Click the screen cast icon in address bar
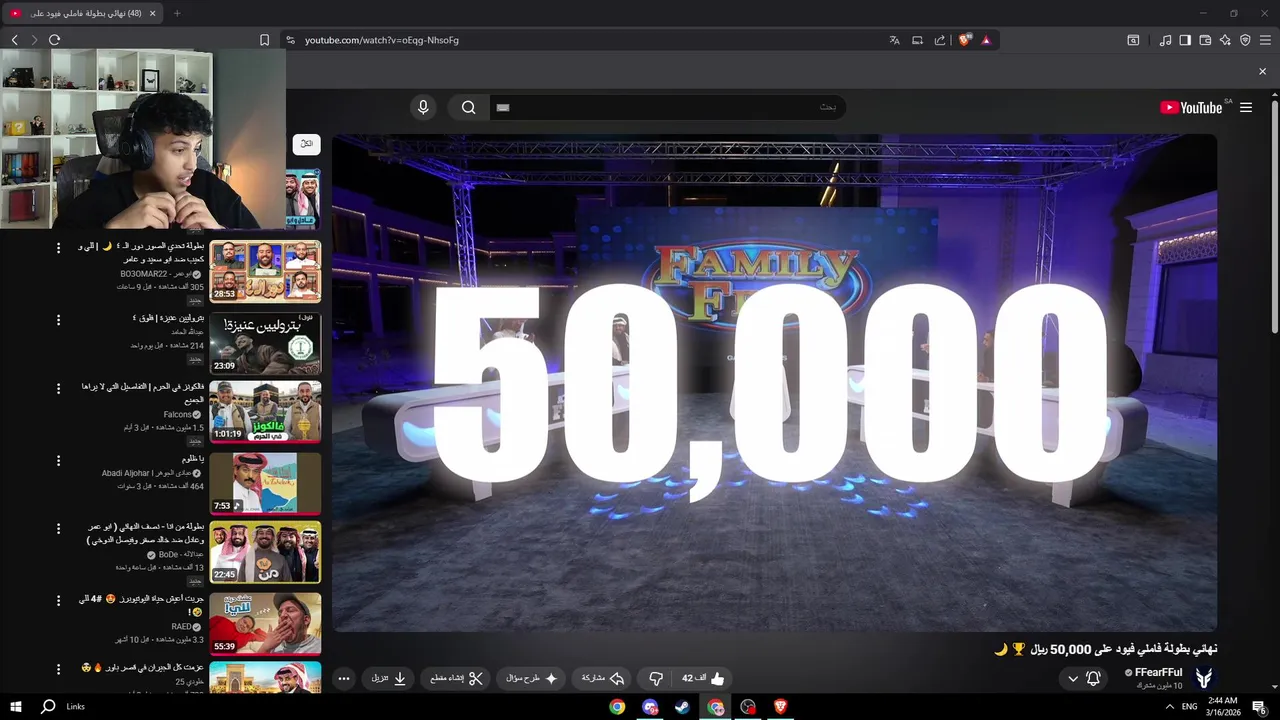This screenshot has width=1280, height=720. point(917,40)
